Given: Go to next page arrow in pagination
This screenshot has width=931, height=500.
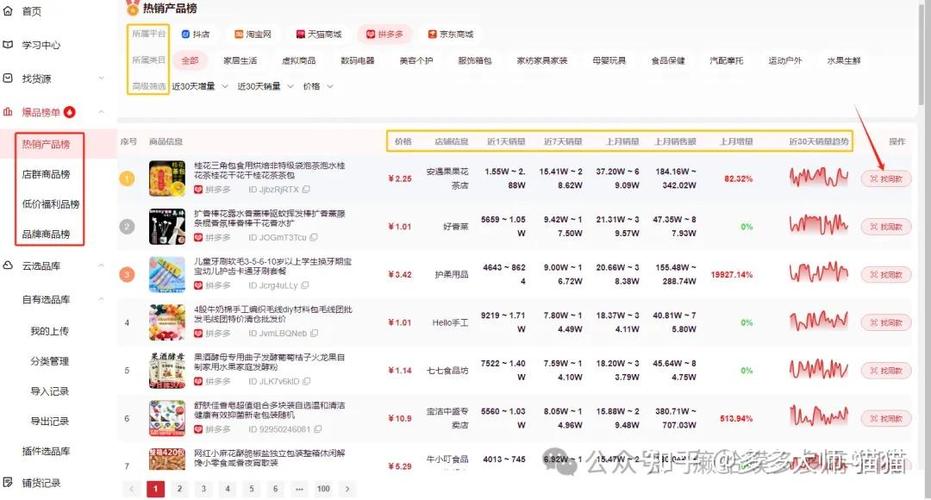Looking at the screenshot, I should 347,489.
